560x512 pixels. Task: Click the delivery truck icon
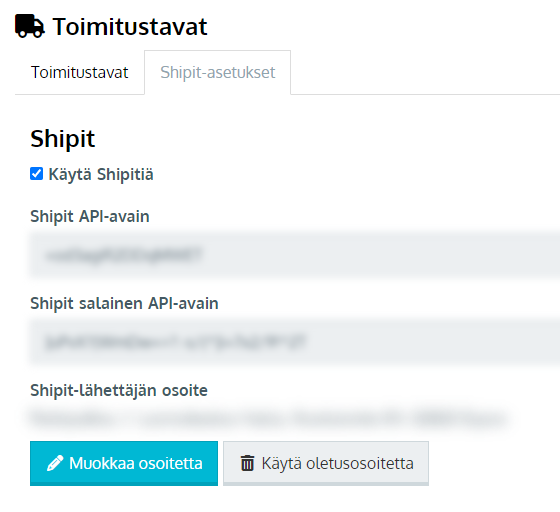point(30,26)
